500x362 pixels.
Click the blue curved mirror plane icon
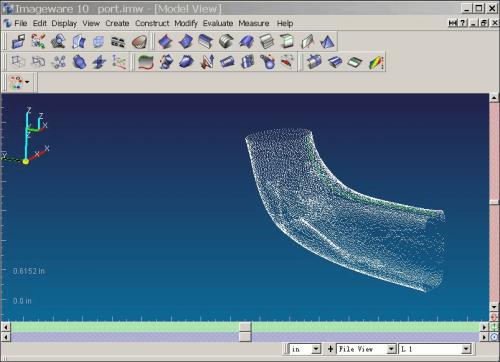(79, 42)
